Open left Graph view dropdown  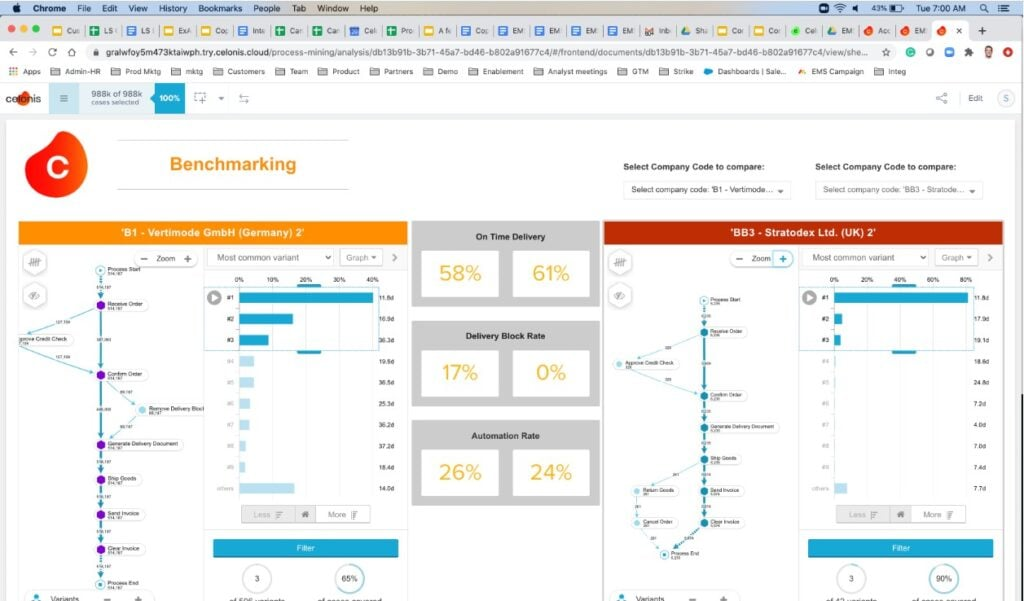tap(361, 257)
